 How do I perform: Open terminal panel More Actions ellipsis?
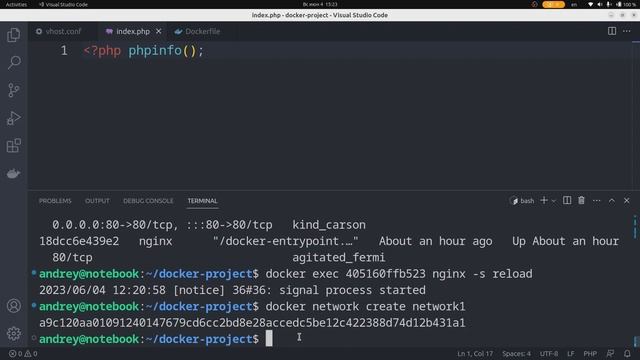(596, 201)
